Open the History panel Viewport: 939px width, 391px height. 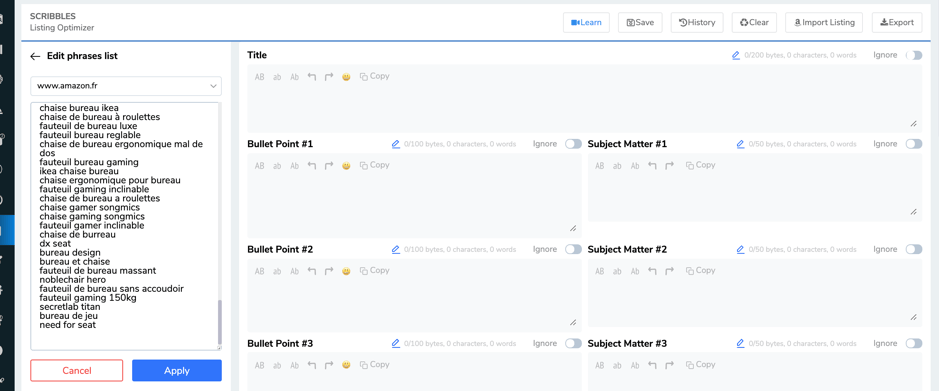coord(697,23)
